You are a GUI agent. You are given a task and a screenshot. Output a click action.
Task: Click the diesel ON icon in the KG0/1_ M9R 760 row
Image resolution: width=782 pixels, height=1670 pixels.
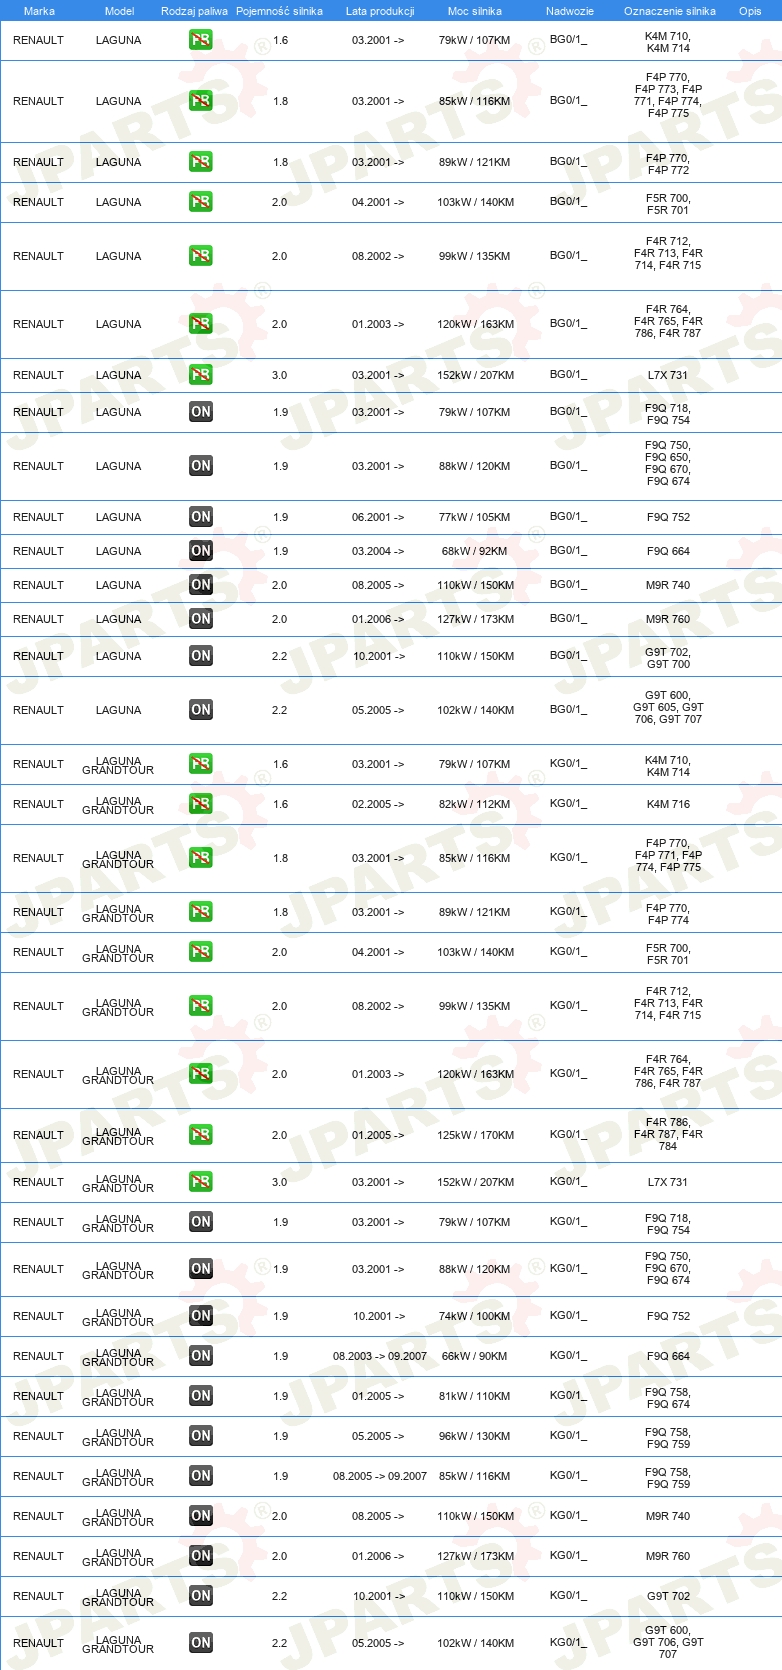201,1556
